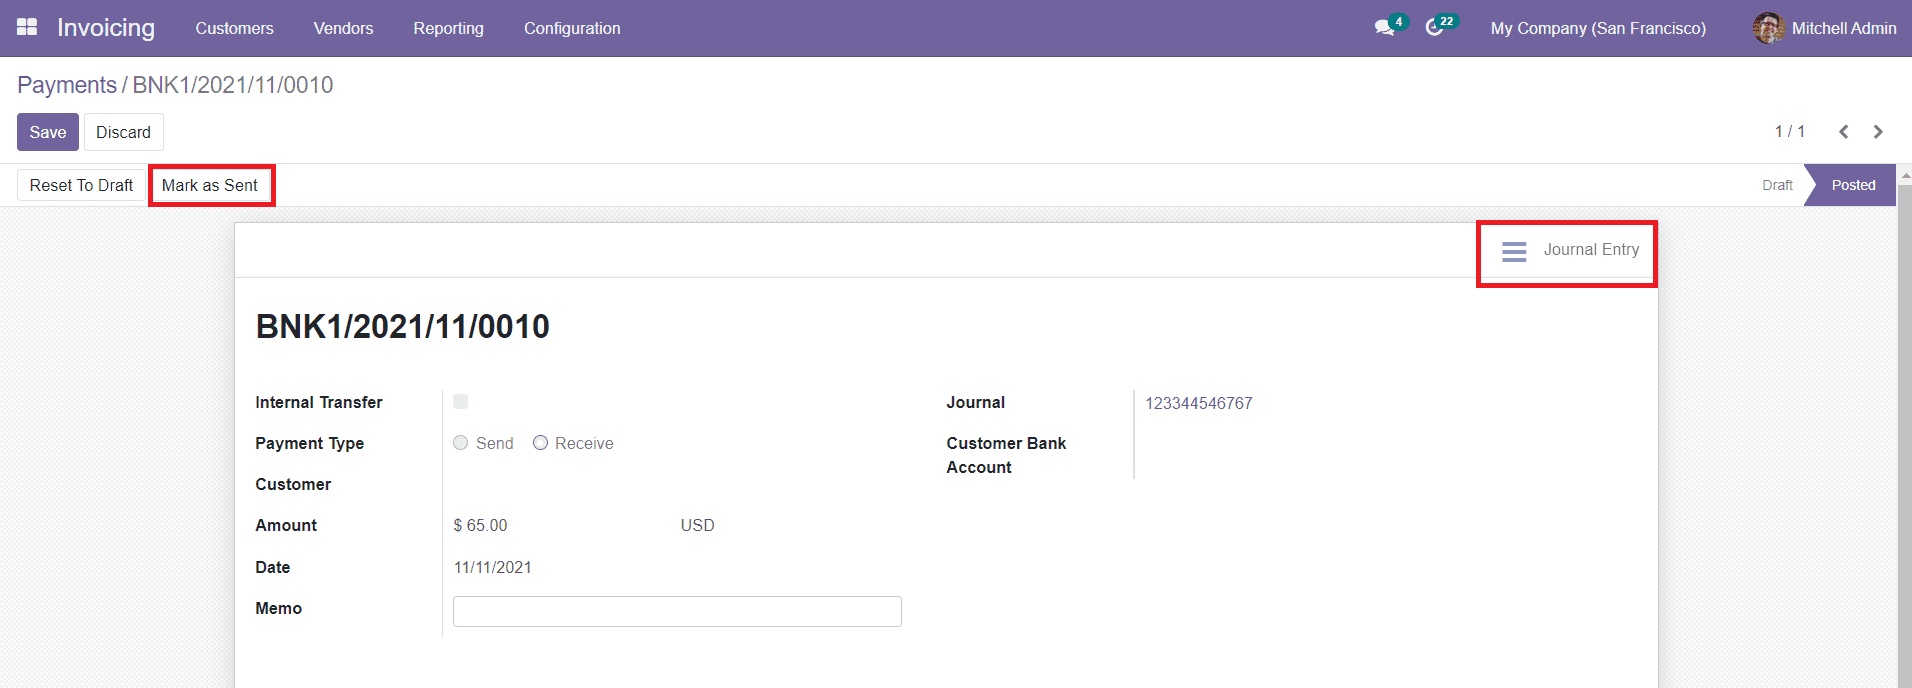The image size is (1912, 688).
Task: Click the Internal Transfer label
Action: click(x=318, y=402)
